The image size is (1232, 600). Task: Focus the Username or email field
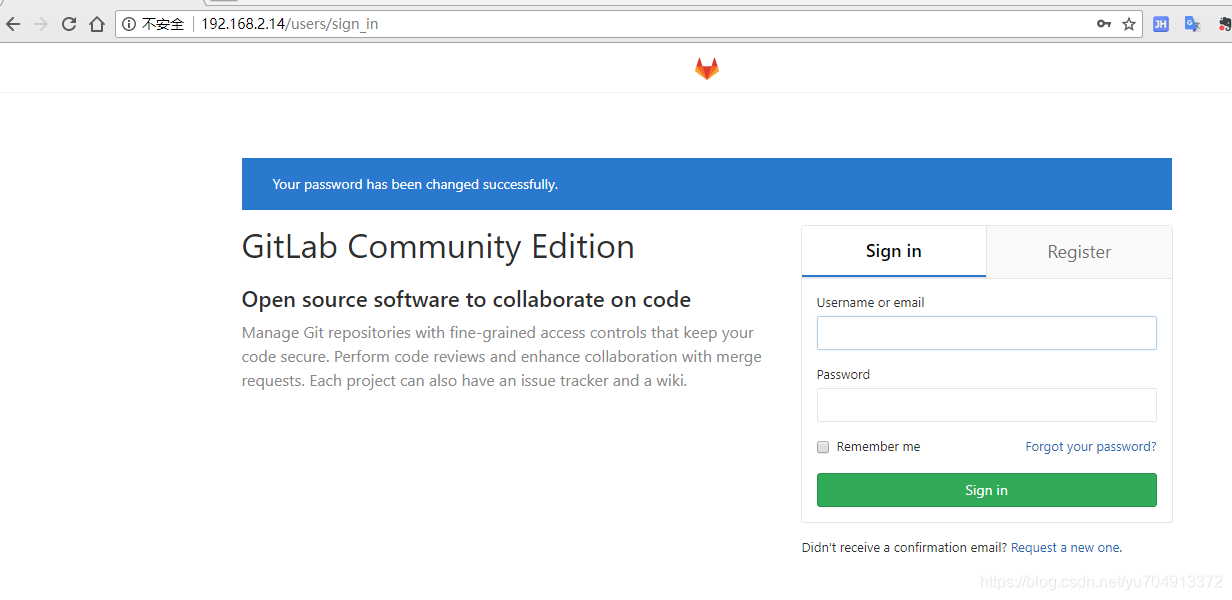point(987,333)
